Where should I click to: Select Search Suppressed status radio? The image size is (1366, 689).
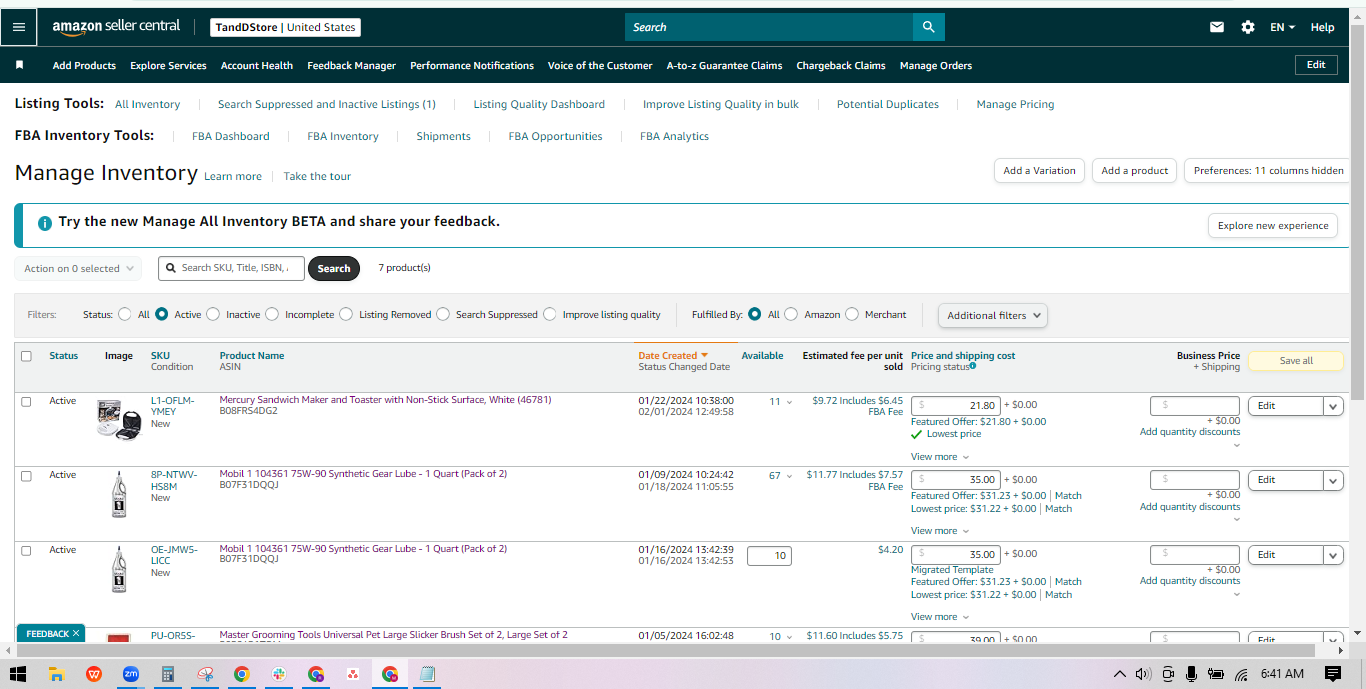point(443,314)
